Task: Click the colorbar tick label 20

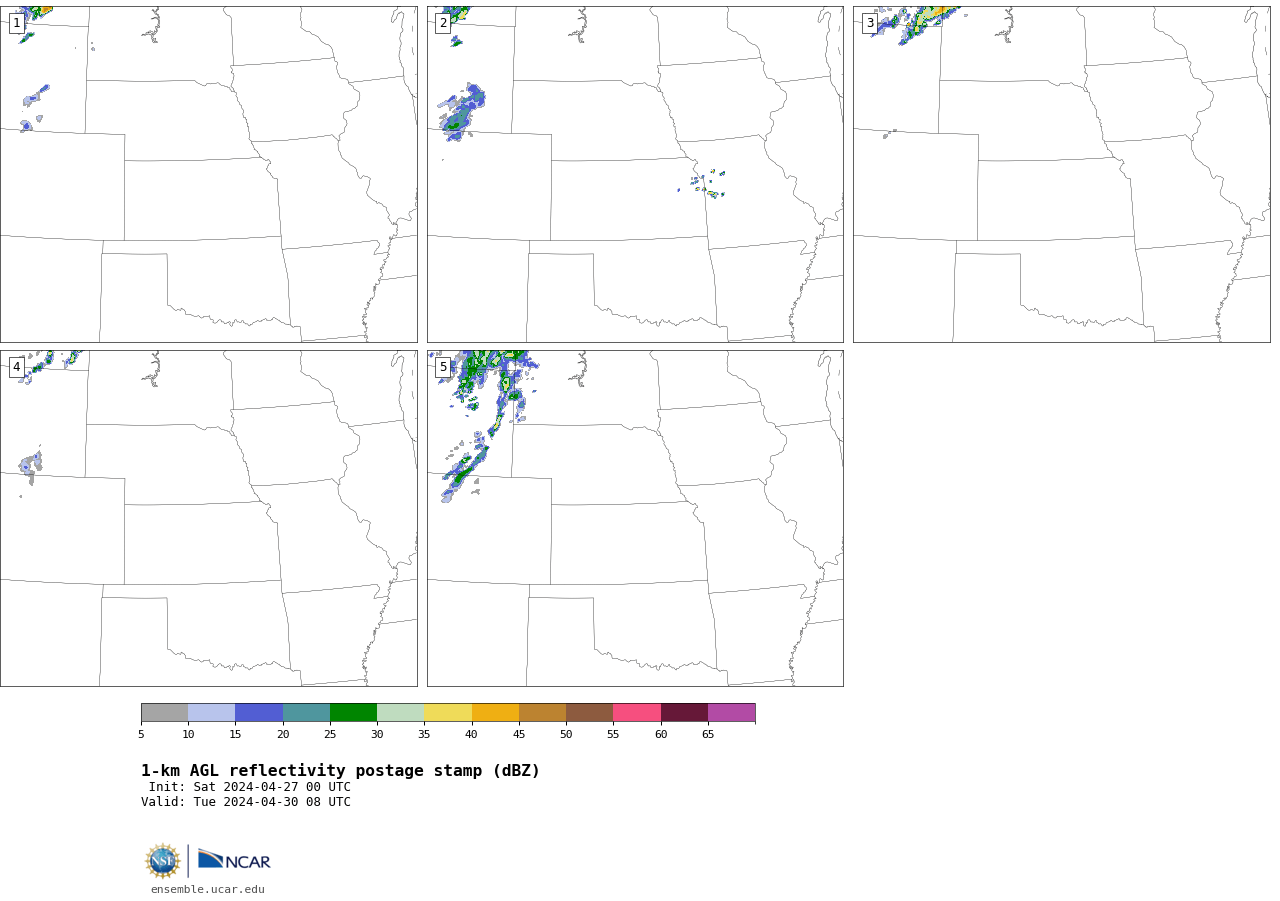Action: pyautogui.click(x=283, y=735)
